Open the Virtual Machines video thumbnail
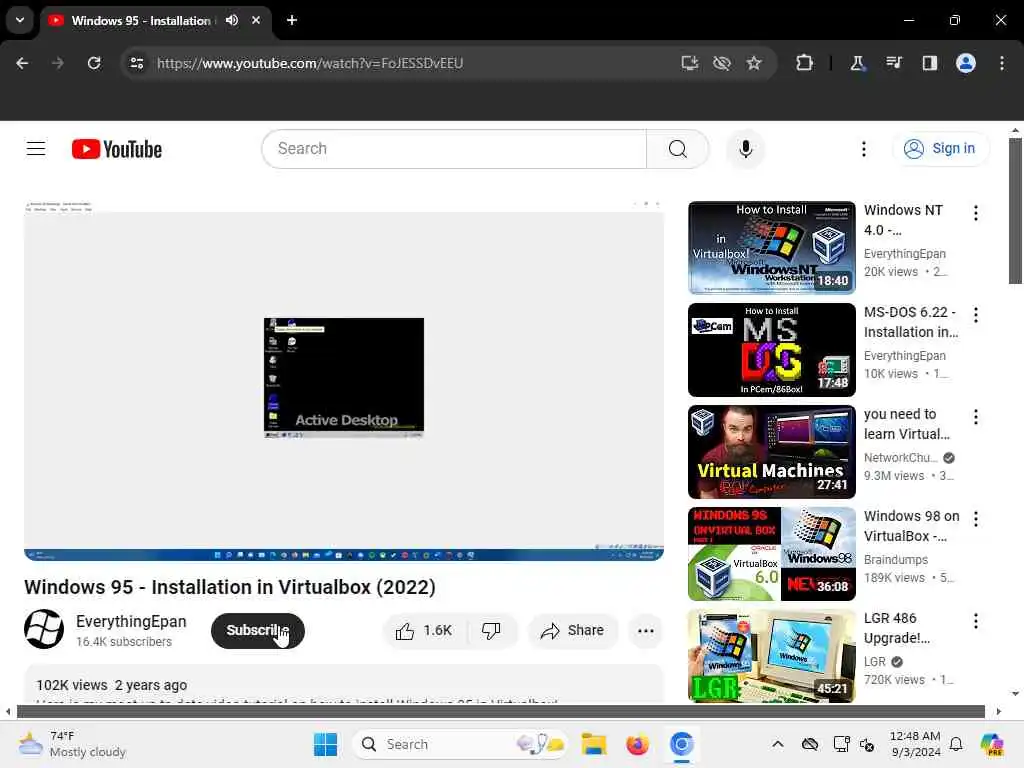 coord(771,452)
